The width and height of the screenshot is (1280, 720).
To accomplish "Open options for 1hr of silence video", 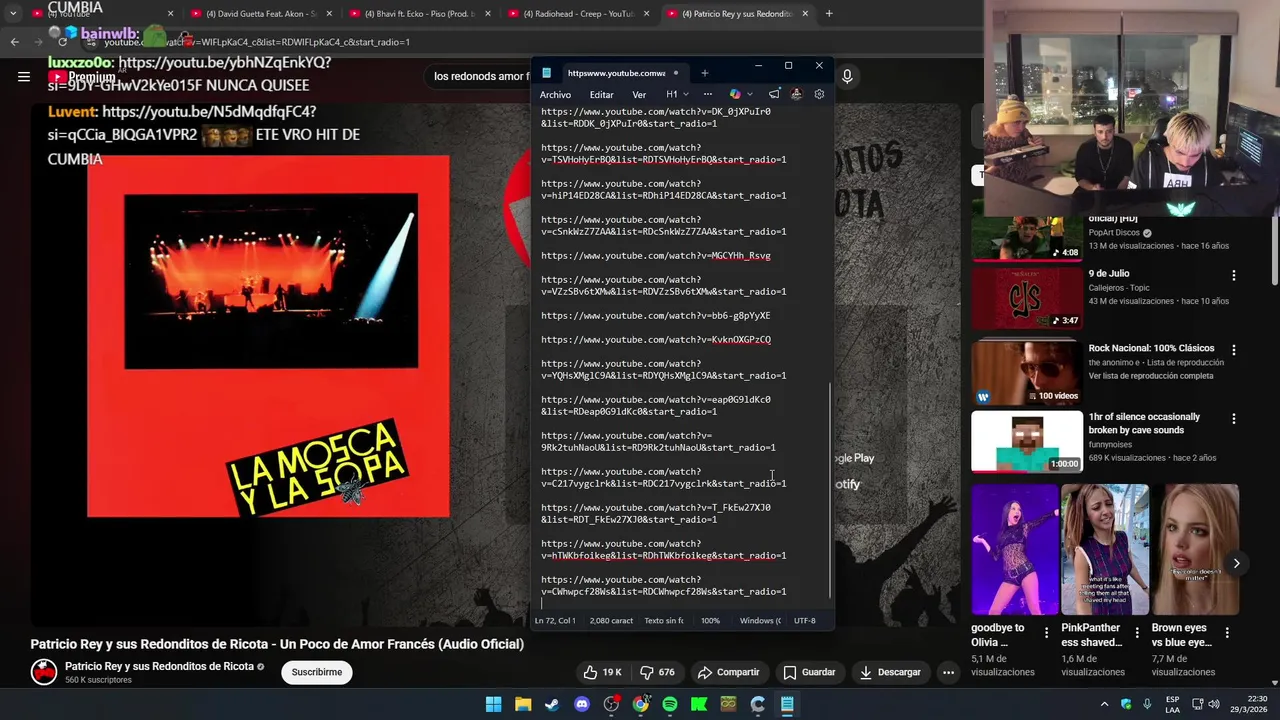I will point(1234,420).
